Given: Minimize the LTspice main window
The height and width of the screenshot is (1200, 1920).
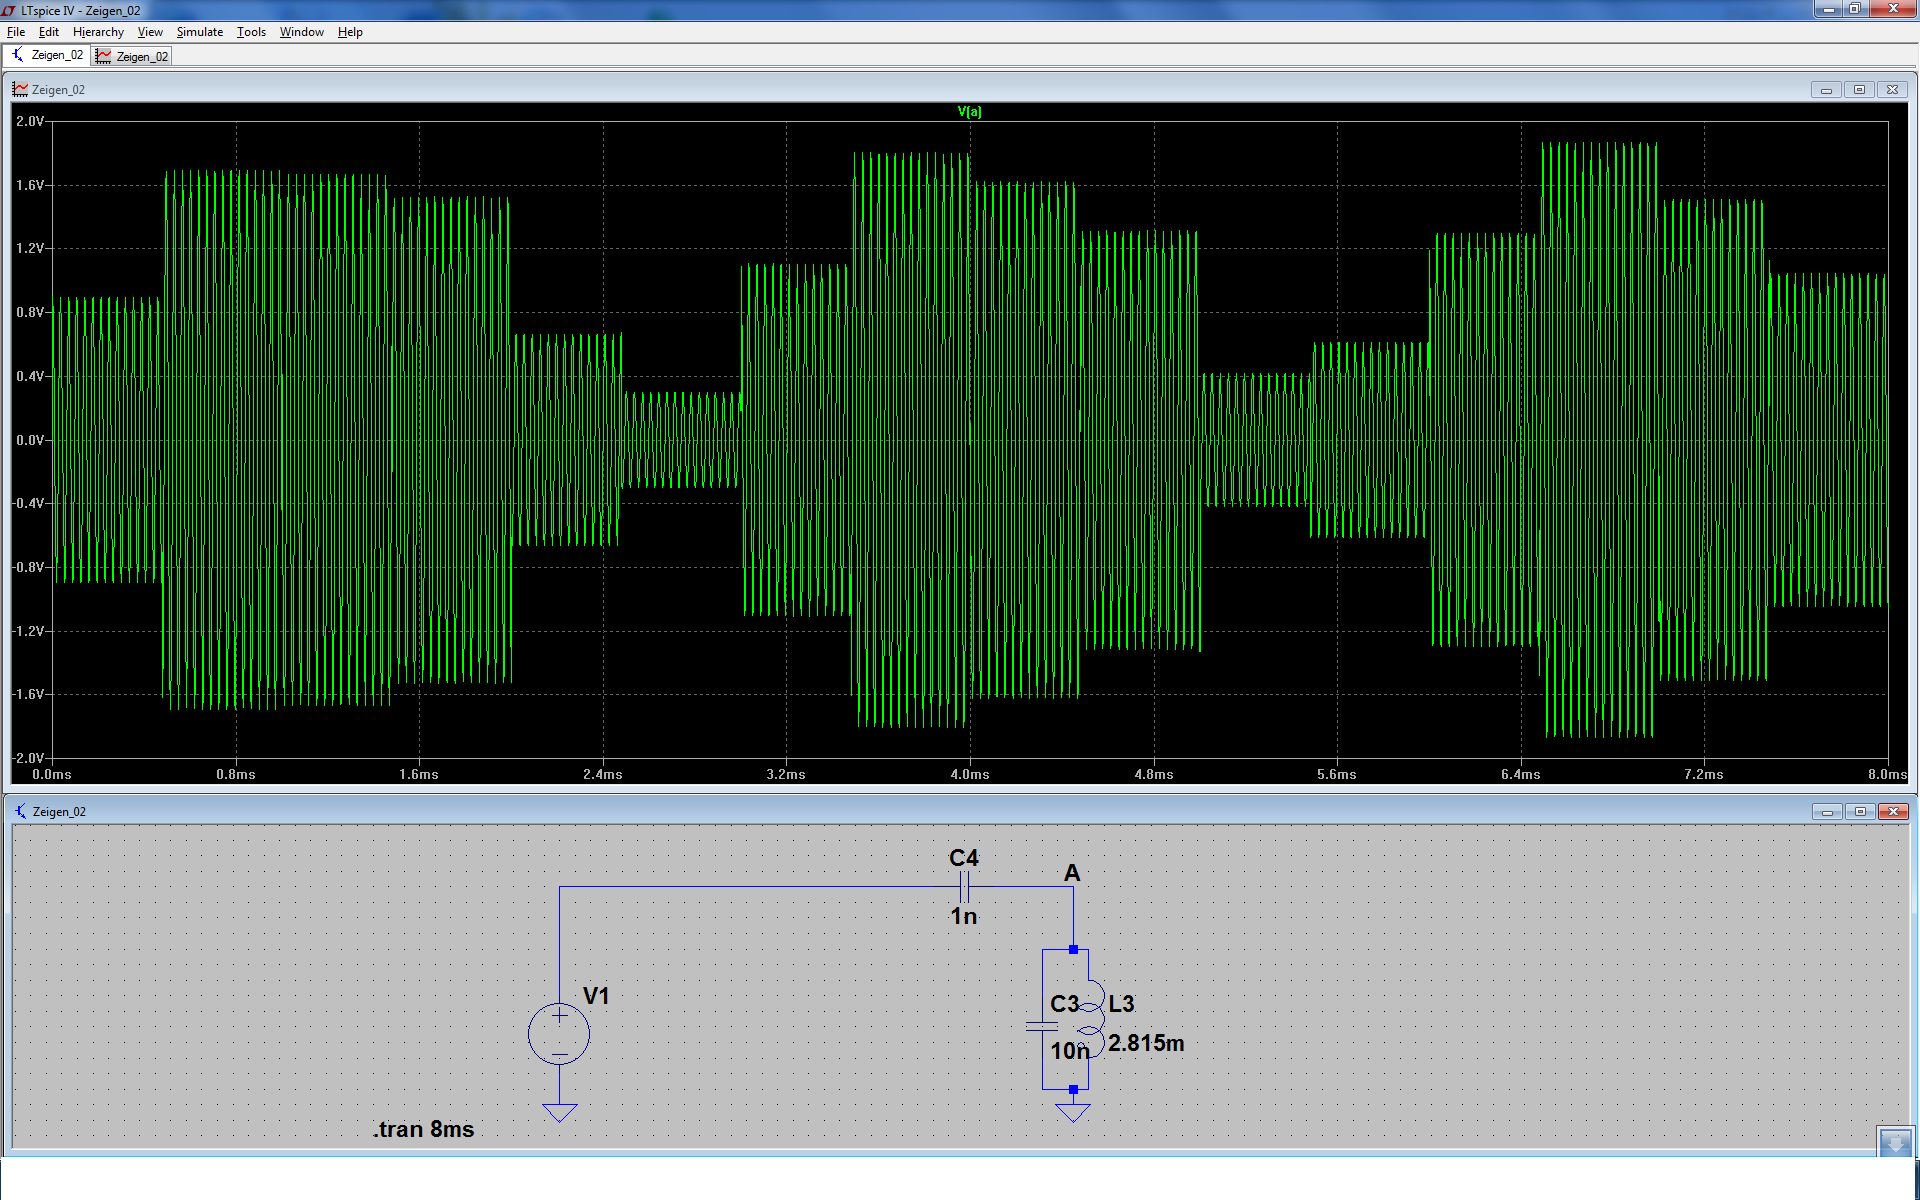Looking at the screenshot, I should pos(1827,9).
